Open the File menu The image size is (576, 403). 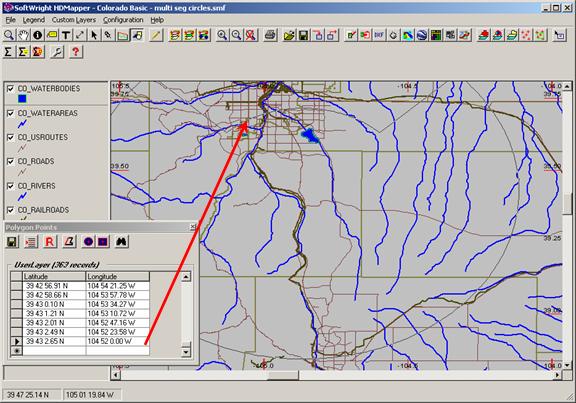point(10,20)
